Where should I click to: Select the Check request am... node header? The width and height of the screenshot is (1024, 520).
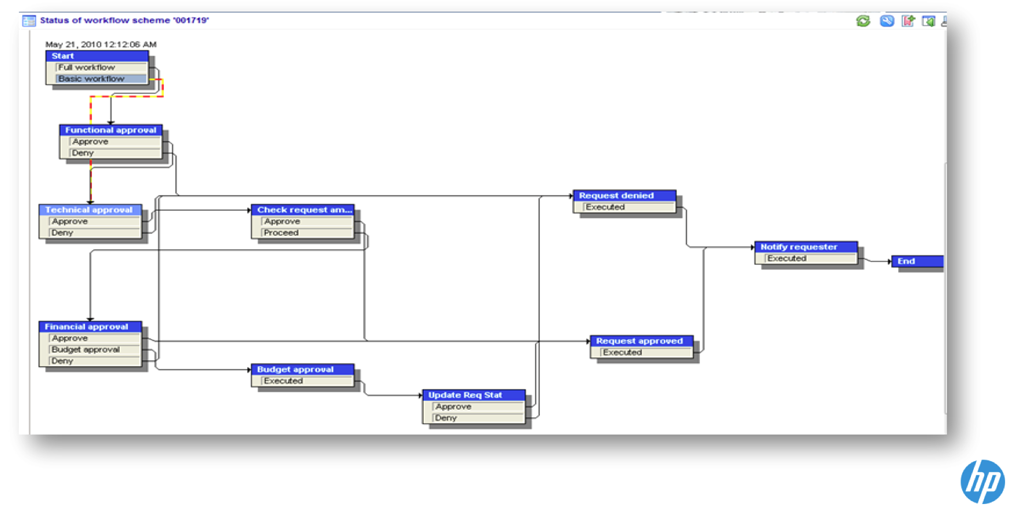(x=303, y=210)
